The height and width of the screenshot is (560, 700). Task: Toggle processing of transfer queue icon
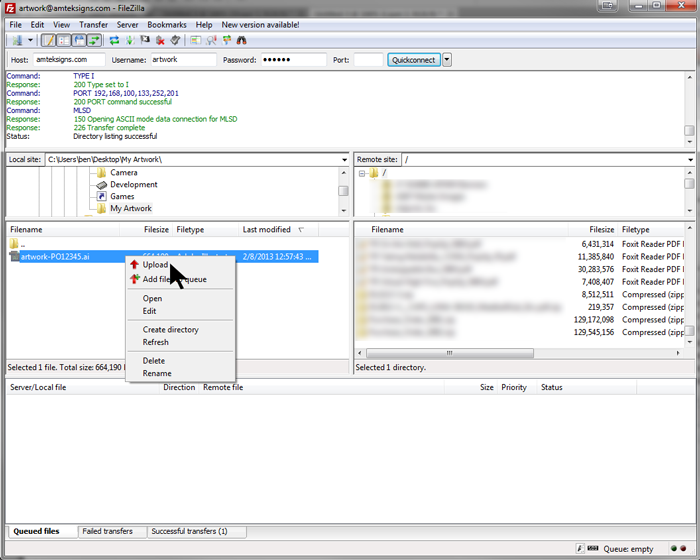coord(130,41)
